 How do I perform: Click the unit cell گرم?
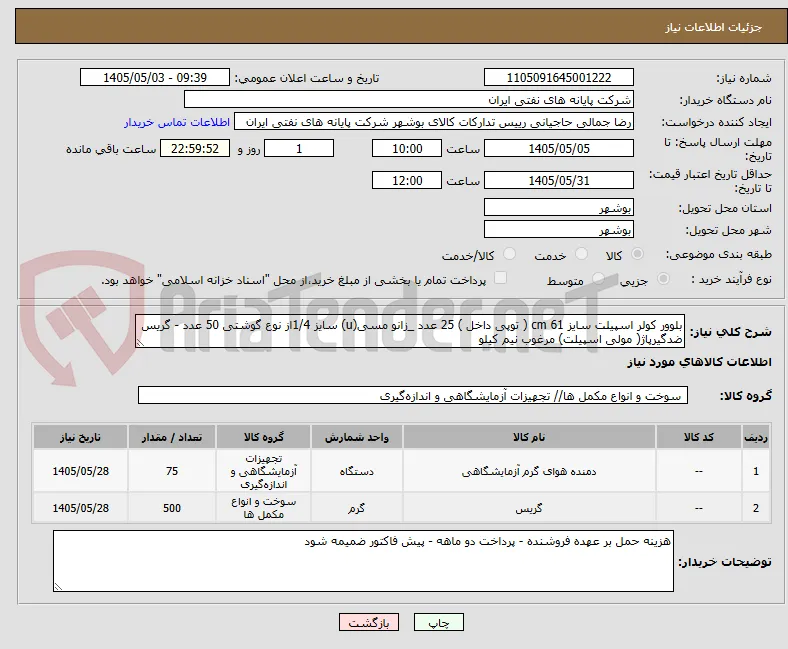[356, 509]
